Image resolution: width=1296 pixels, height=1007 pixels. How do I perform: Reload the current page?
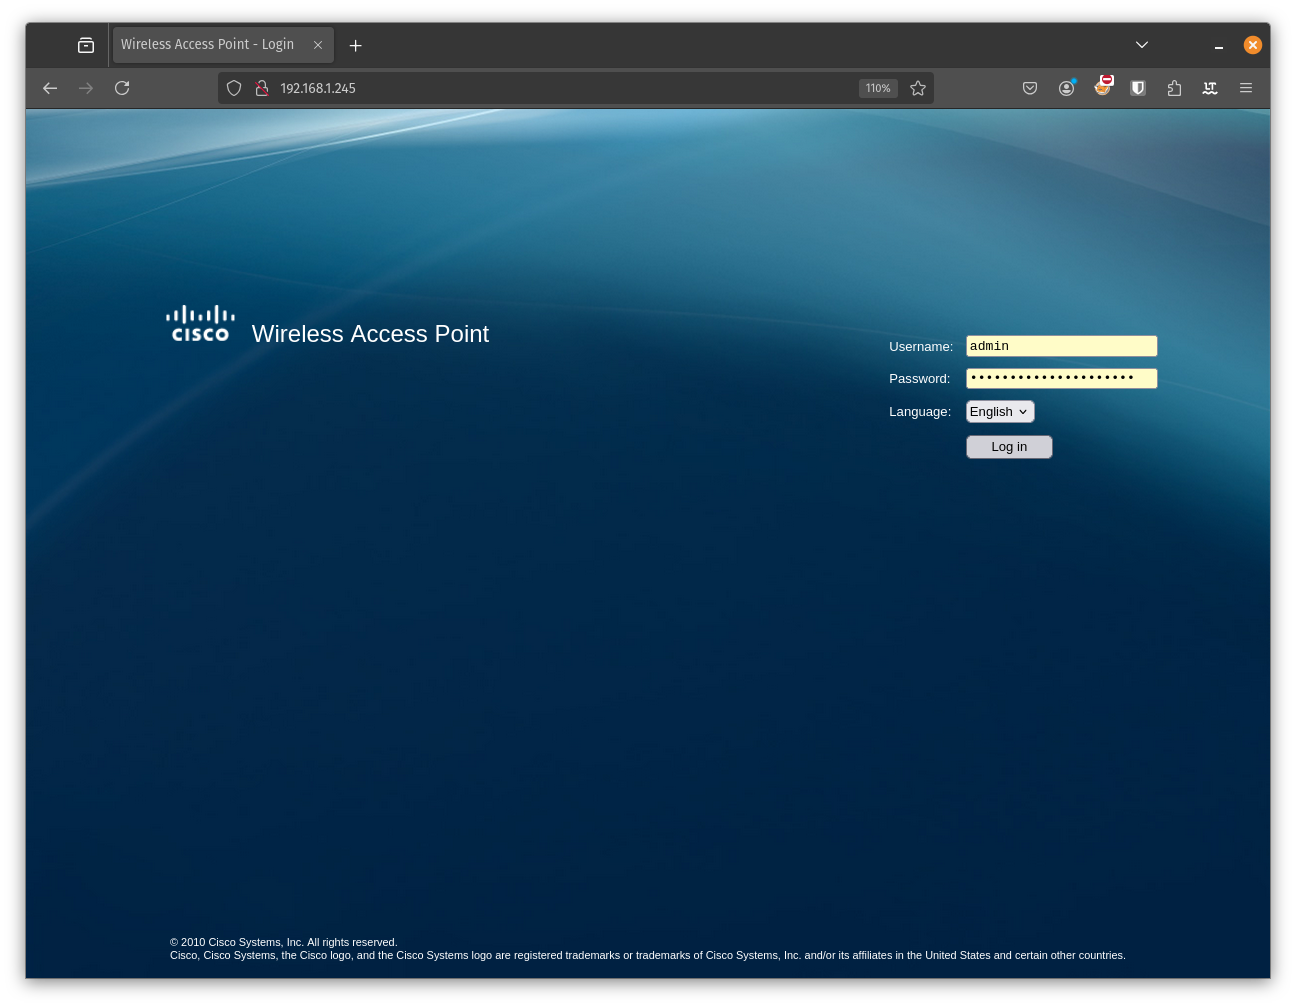tap(122, 88)
